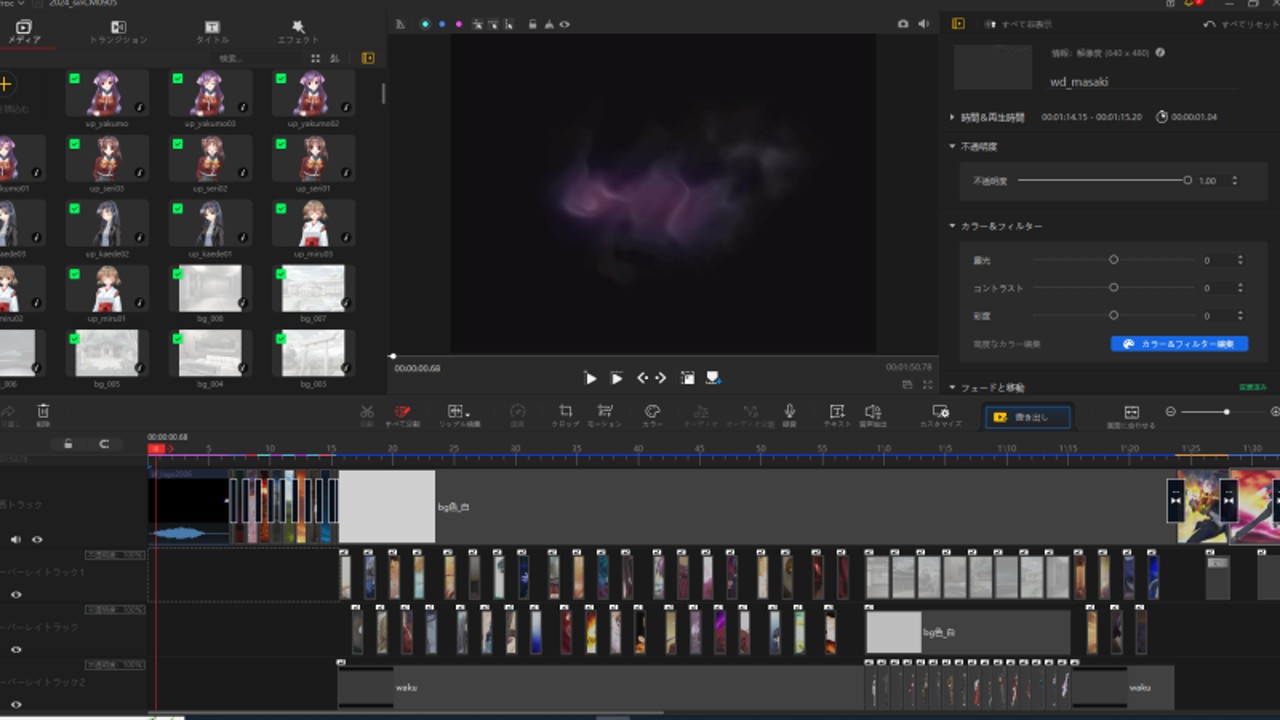
Task: Open the カスタマイズ customize toolbar icon
Action: [940, 414]
